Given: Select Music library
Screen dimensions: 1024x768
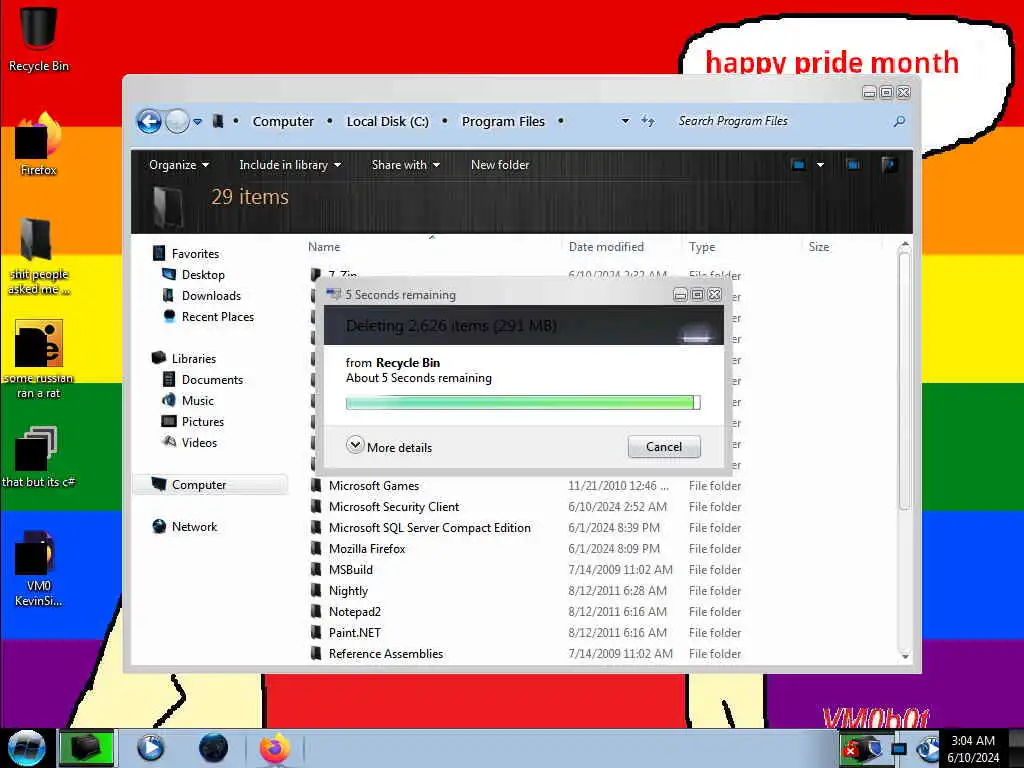Looking at the screenshot, I should [197, 400].
